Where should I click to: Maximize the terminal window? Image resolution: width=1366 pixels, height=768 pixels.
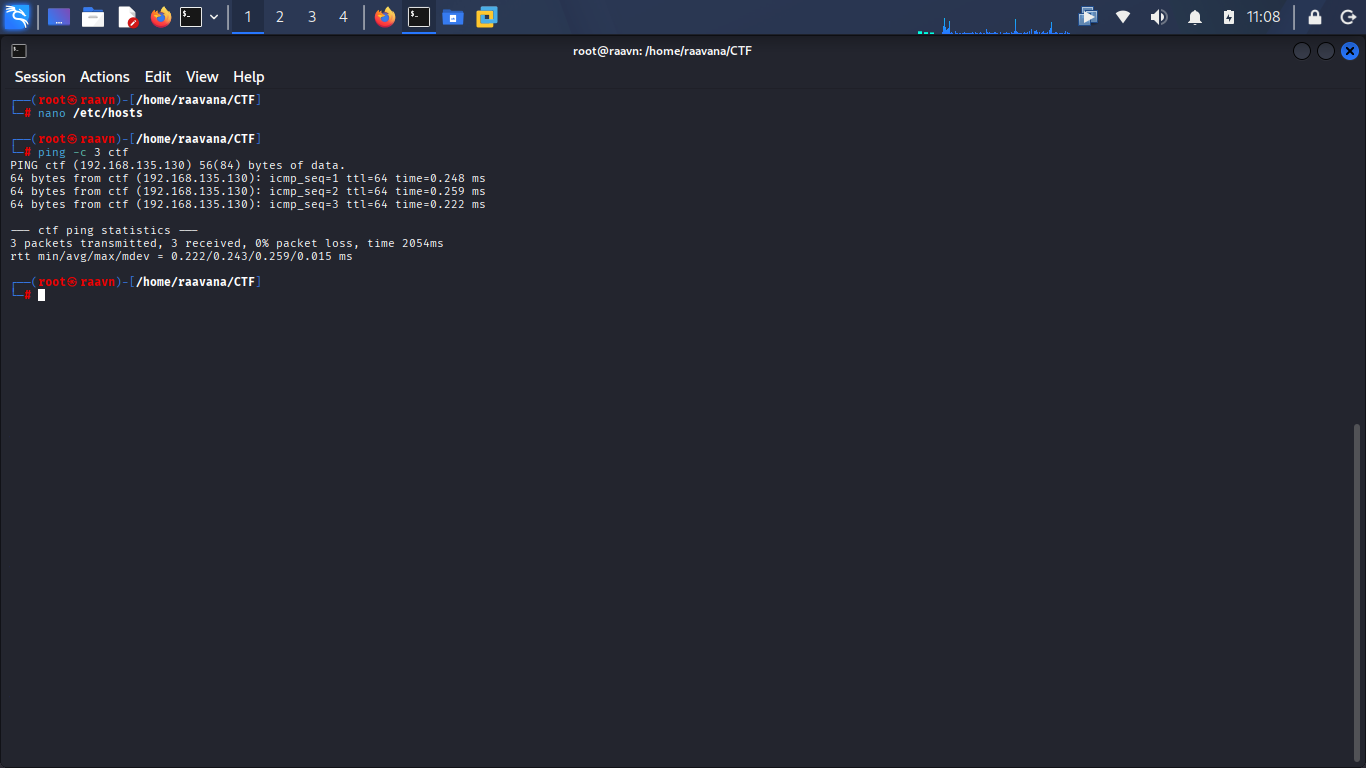point(1326,51)
